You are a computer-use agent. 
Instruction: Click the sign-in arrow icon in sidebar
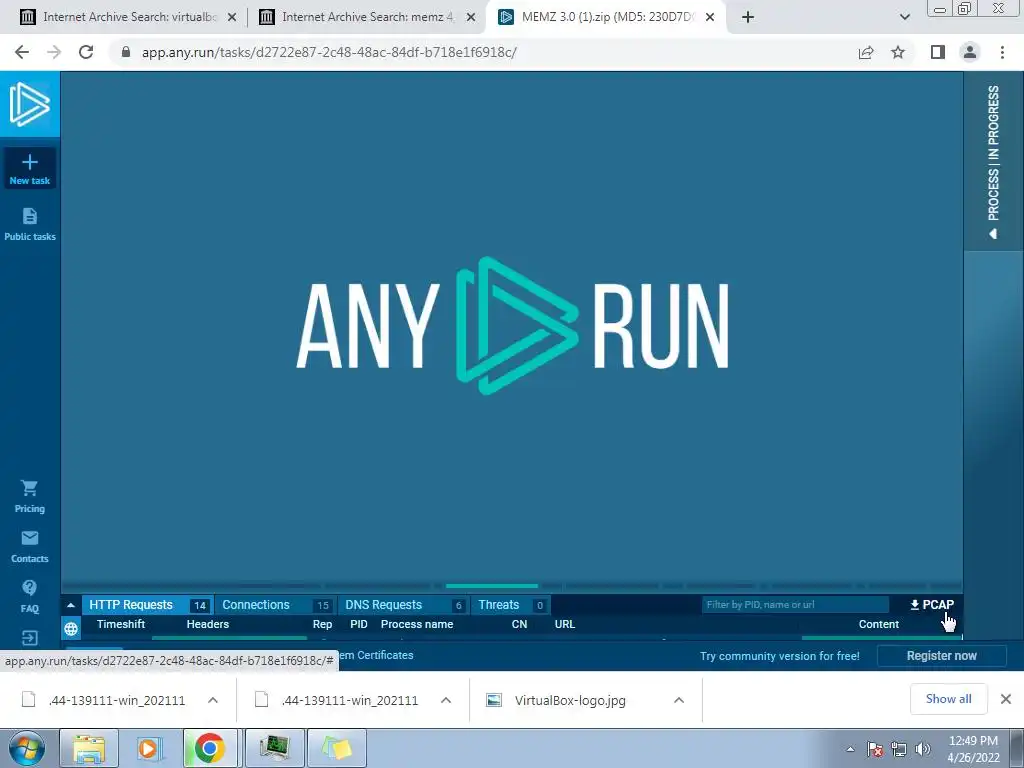[29, 637]
